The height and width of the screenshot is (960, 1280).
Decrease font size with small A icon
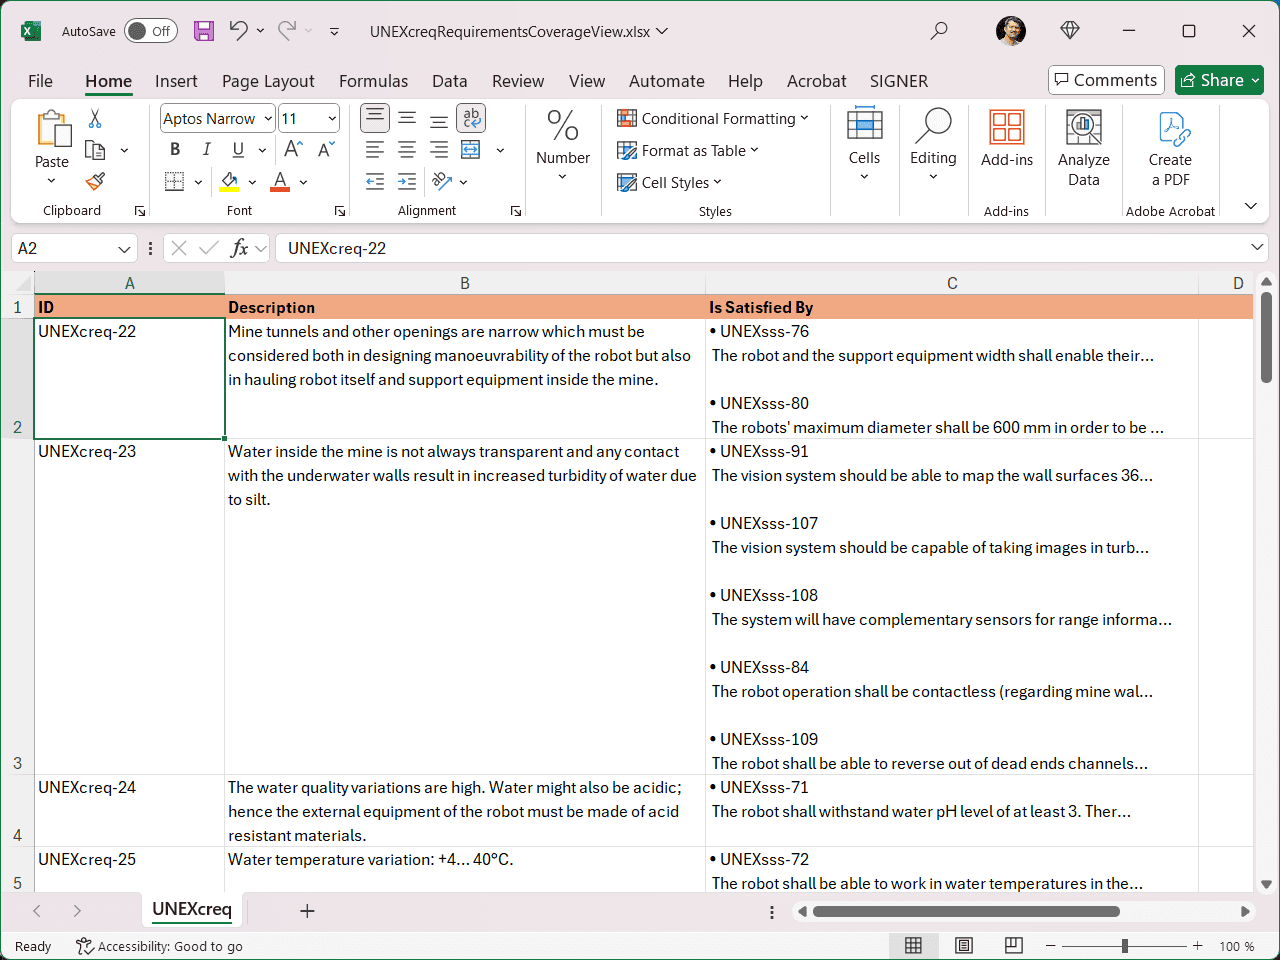[x=326, y=149]
